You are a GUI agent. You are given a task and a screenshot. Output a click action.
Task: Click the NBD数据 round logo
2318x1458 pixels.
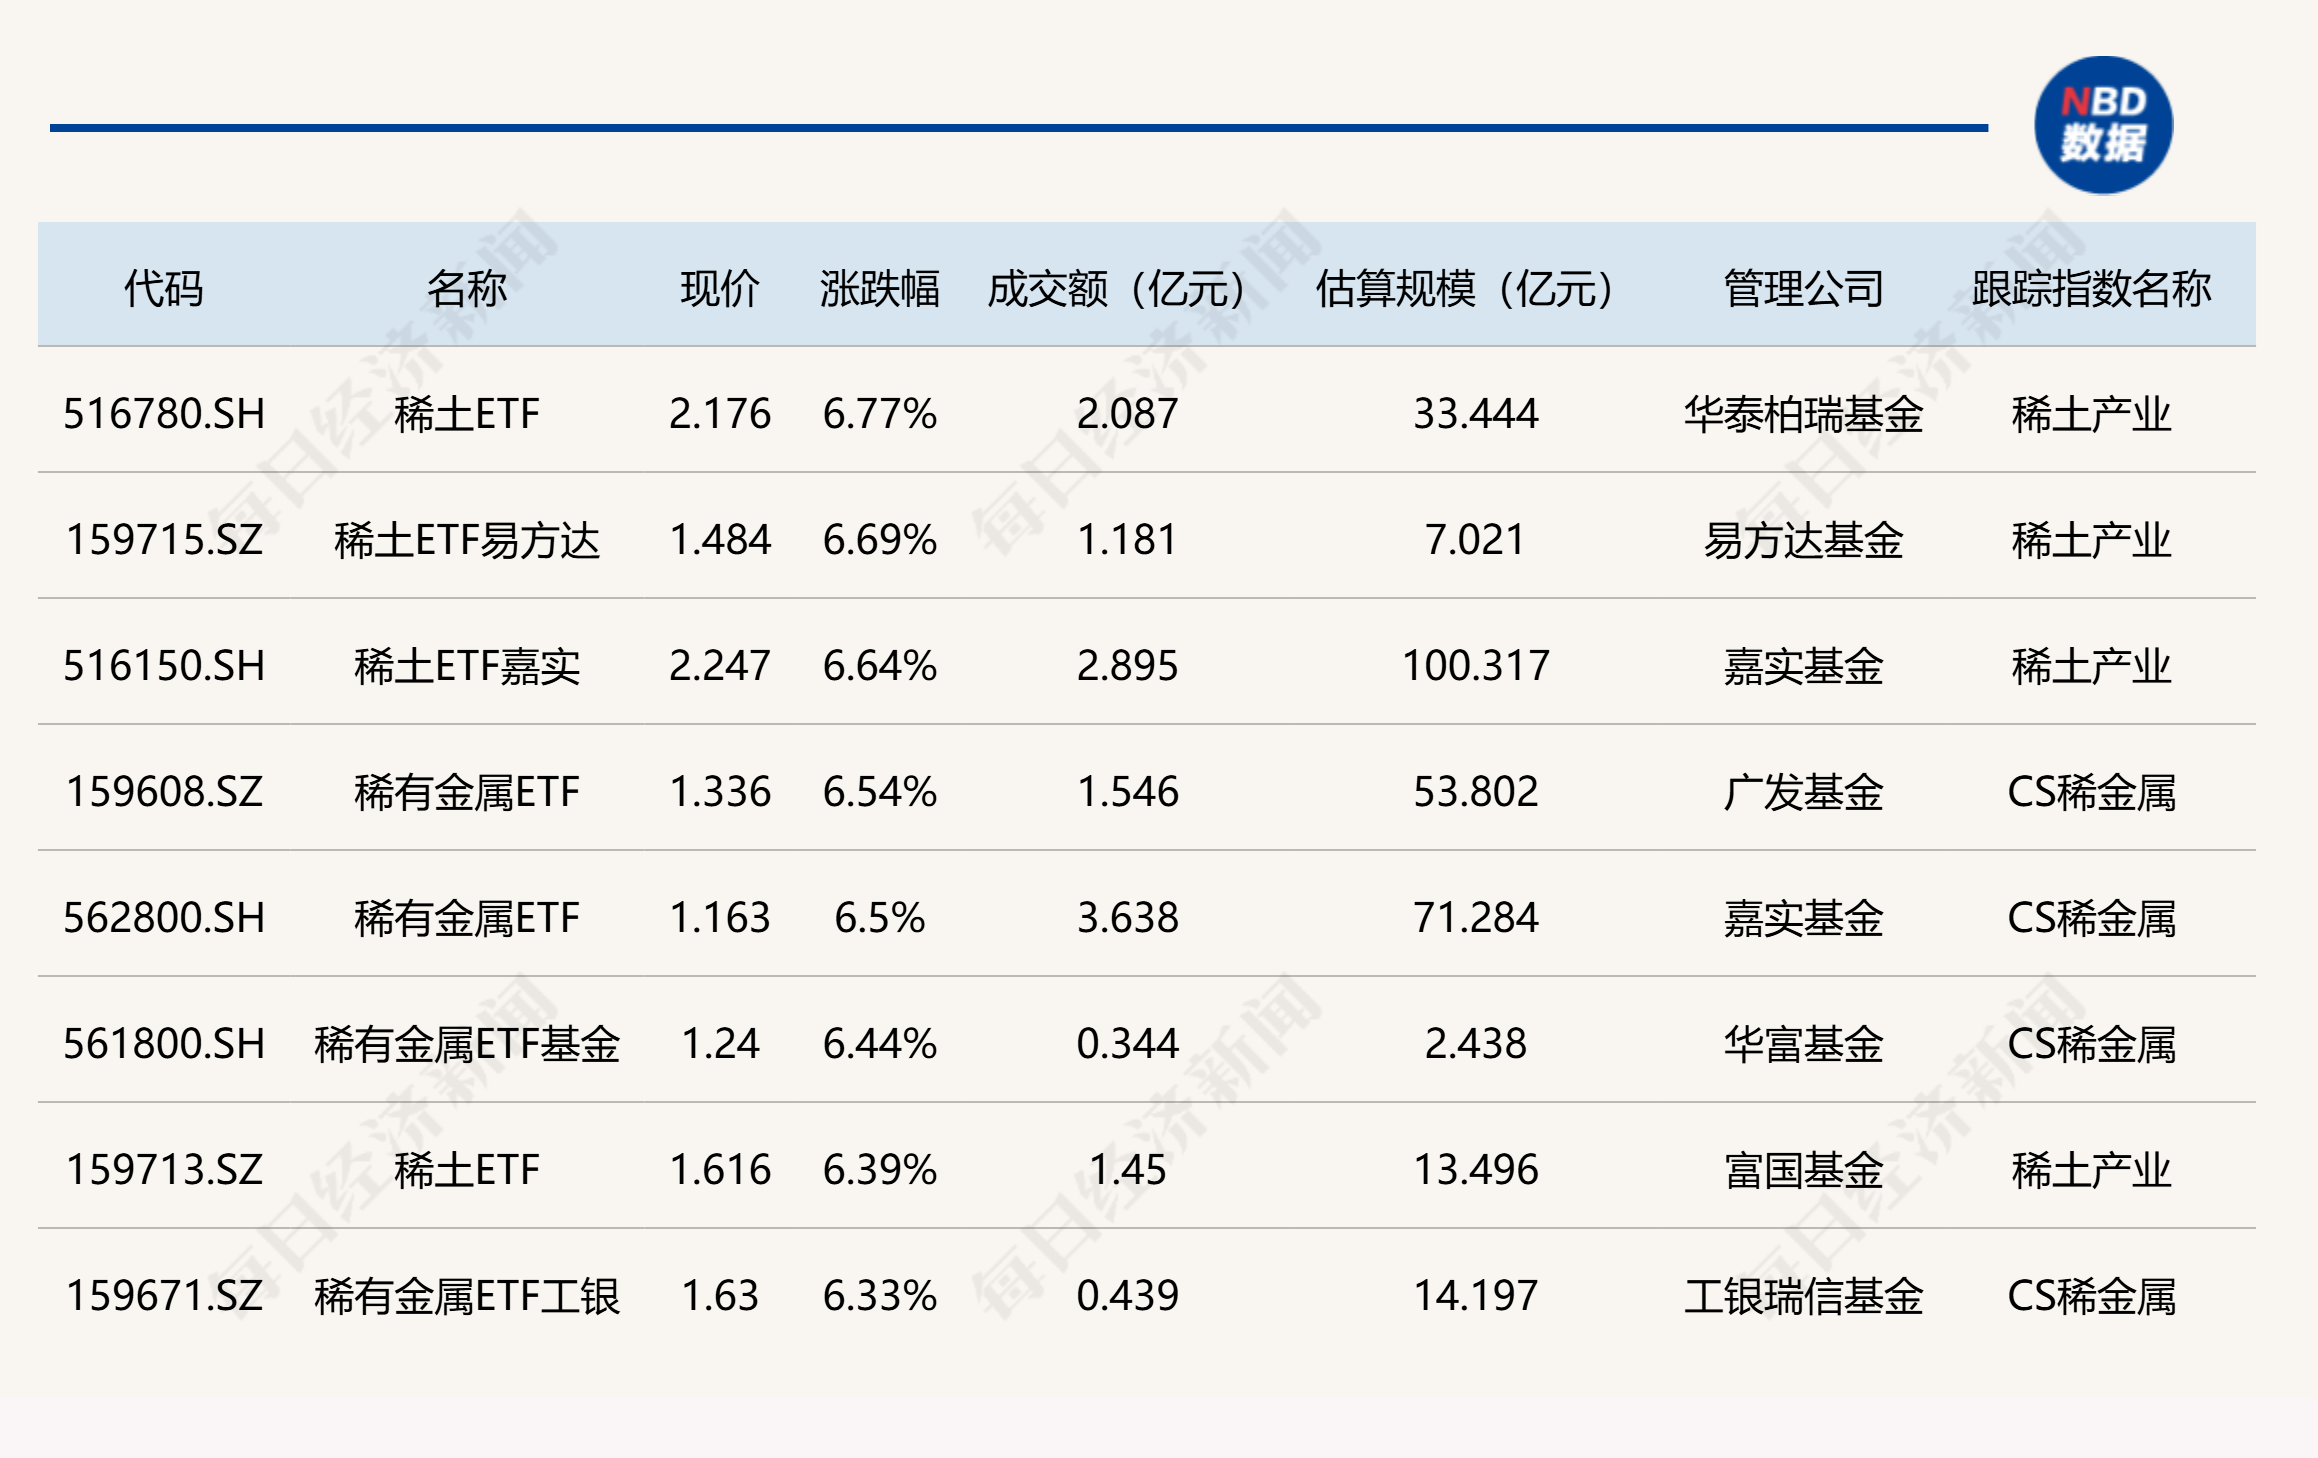coord(2103,125)
